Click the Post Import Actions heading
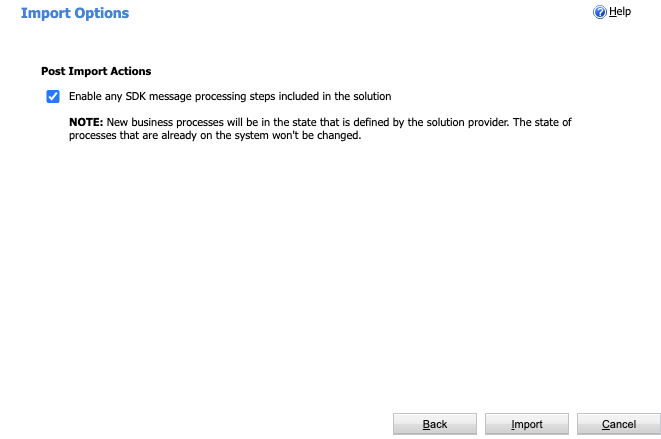Image resolution: width=661 pixels, height=439 pixels. tap(96, 71)
